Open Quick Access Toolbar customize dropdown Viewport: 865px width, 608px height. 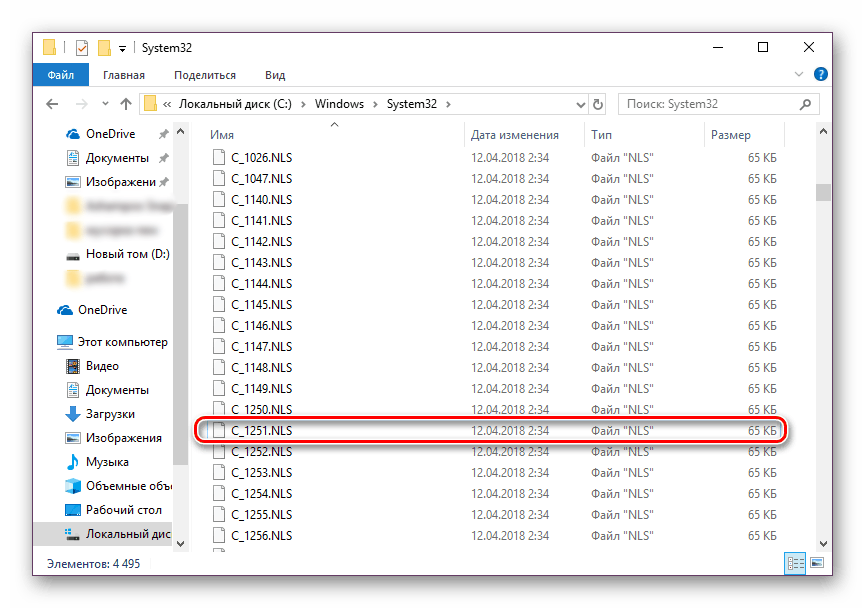(x=122, y=47)
